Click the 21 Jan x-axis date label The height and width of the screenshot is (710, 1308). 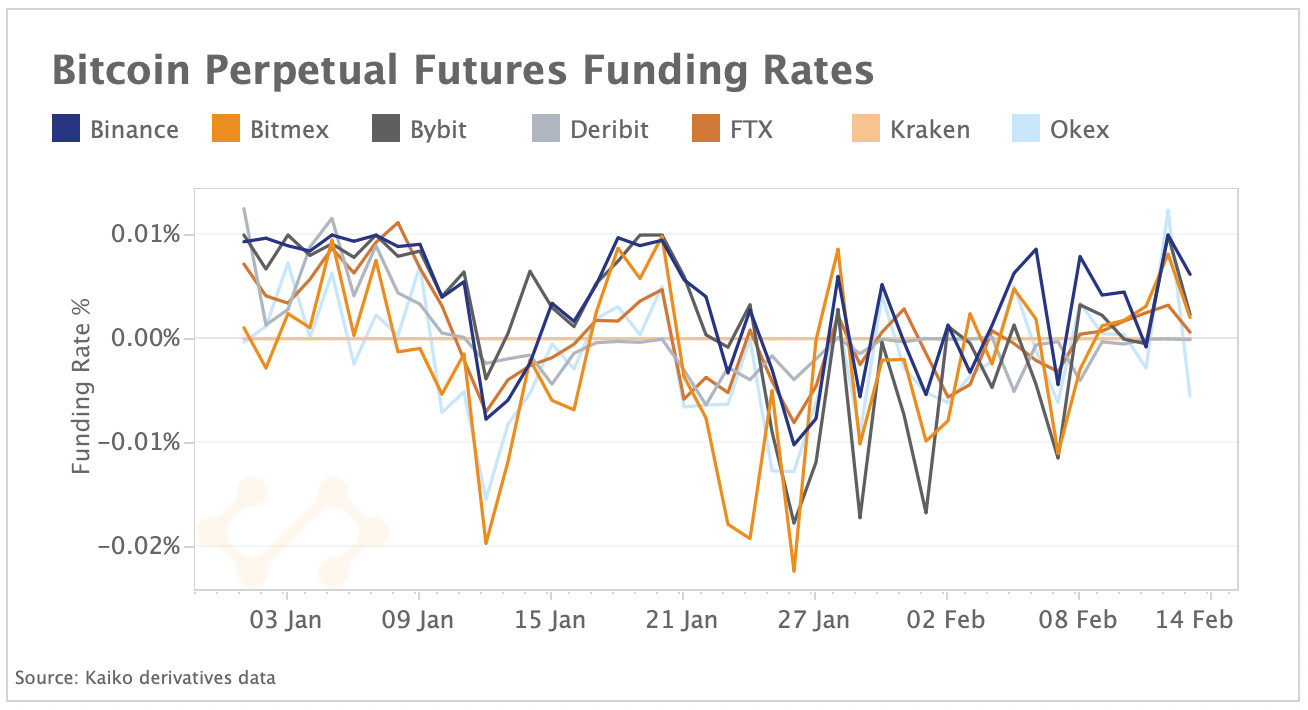click(x=681, y=620)
